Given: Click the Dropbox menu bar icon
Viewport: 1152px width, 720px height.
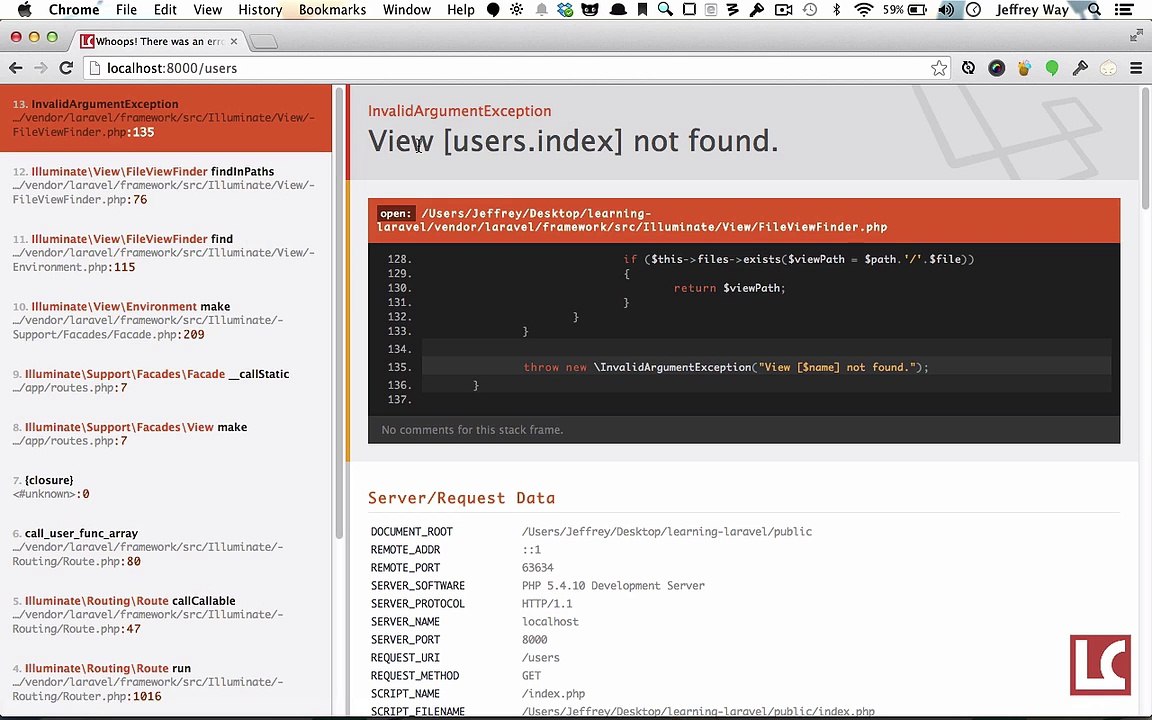Looking at the screenshot, I should pos(565,10).
